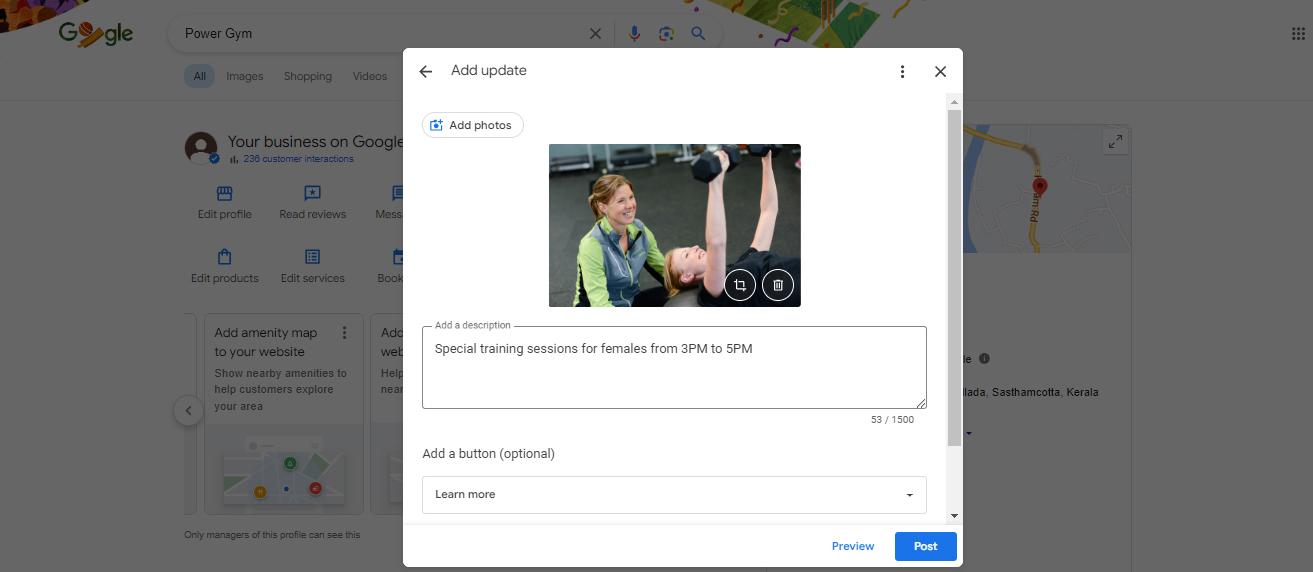This screenshot has height=572, width=1313.
Task: Clear the search box with X icon
Action: click(595, 33)
